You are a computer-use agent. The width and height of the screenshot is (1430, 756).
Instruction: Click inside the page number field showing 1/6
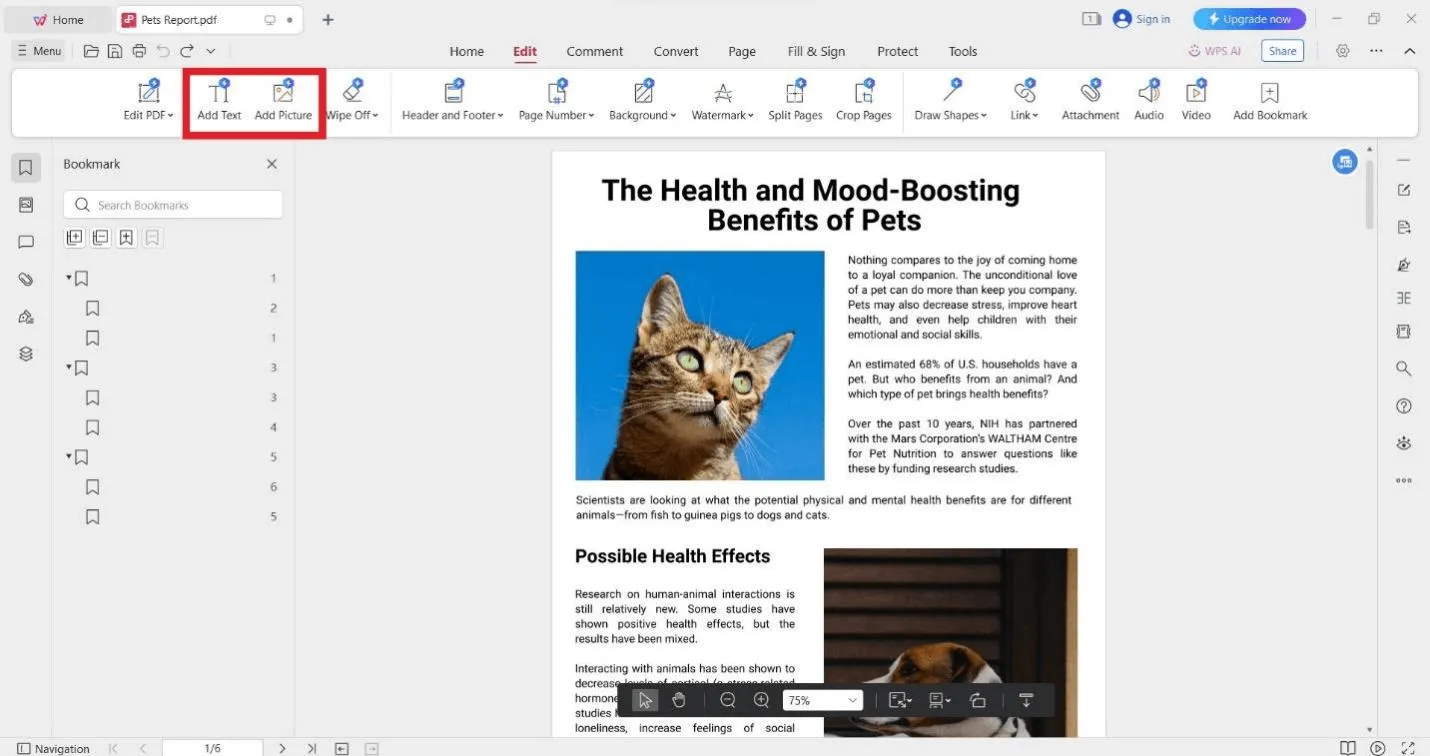click(213, 748)
